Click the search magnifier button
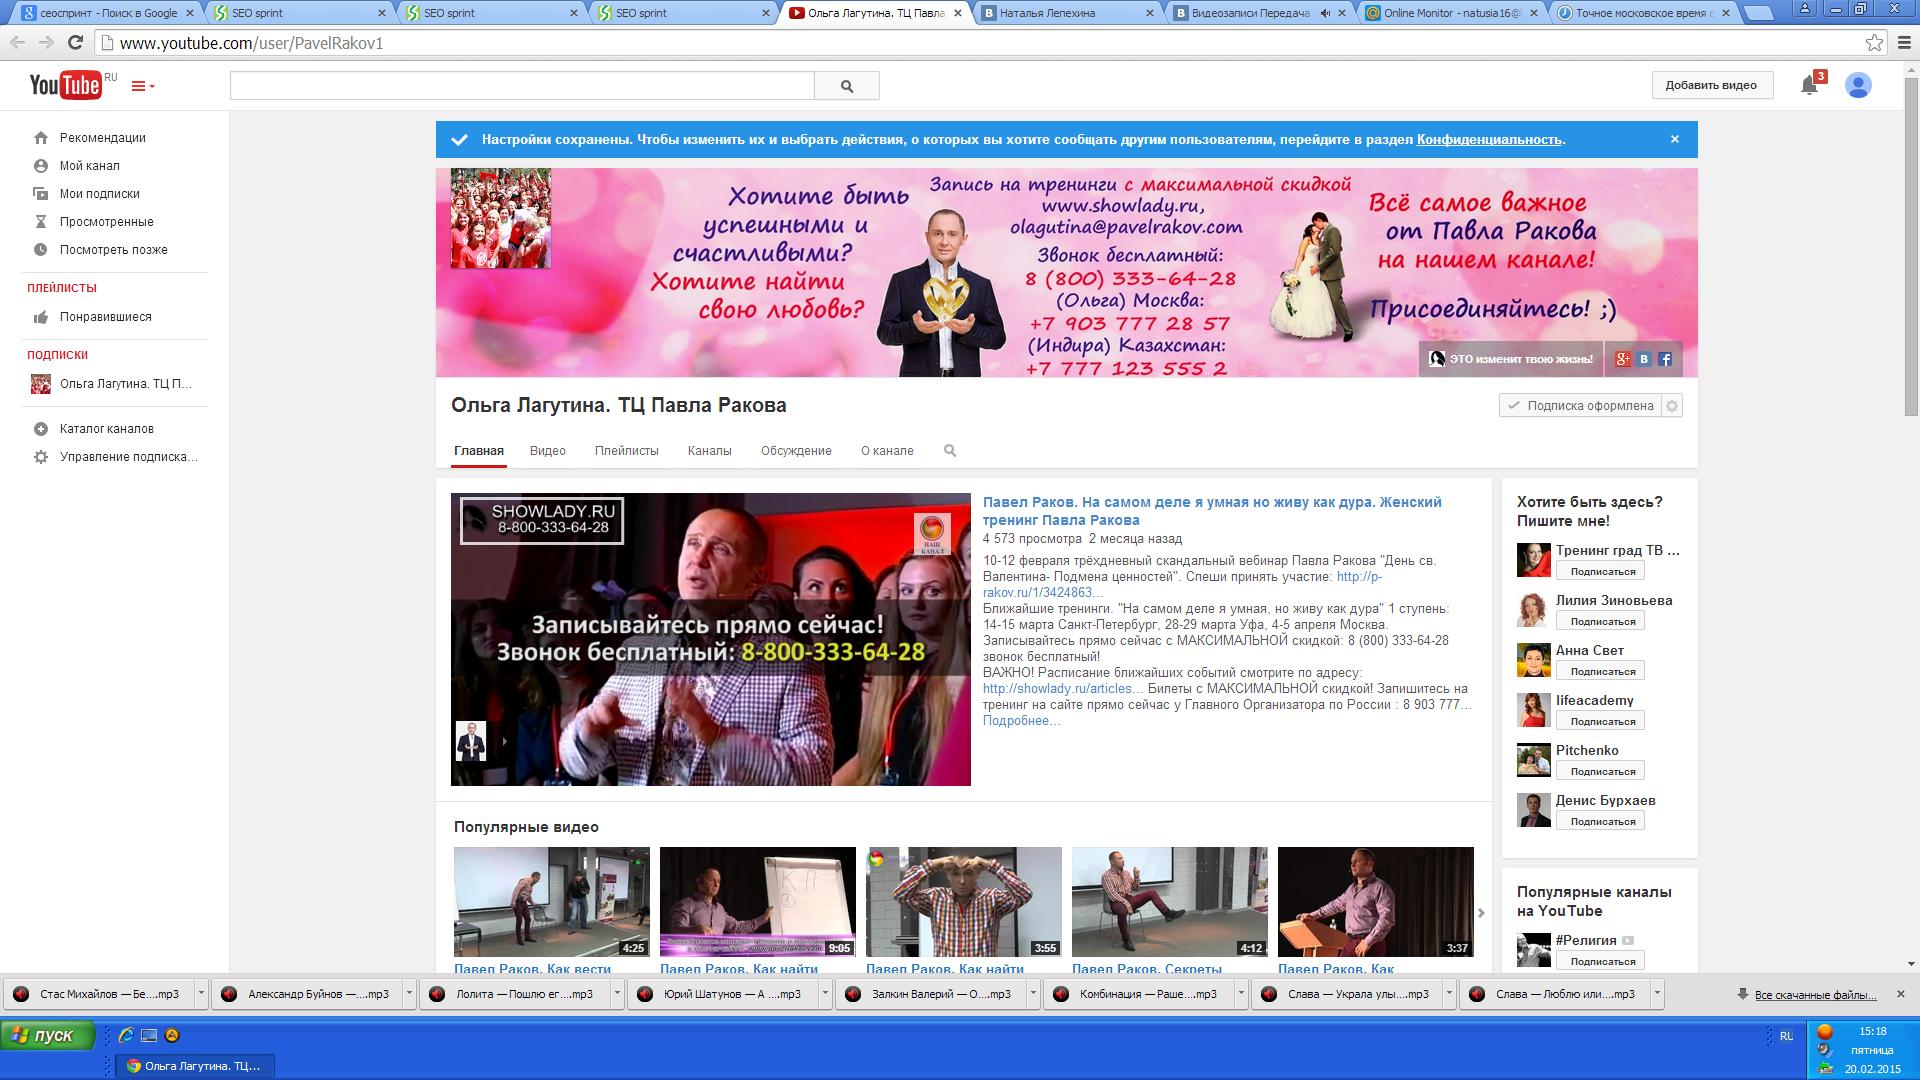Image resolution: width=1920 pixels, height=1080 pixels. click(847, 86)
